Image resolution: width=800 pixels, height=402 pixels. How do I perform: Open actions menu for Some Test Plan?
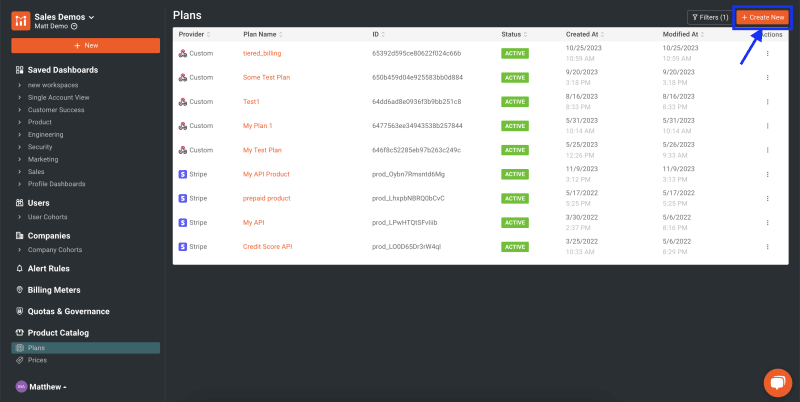(767, 78)
